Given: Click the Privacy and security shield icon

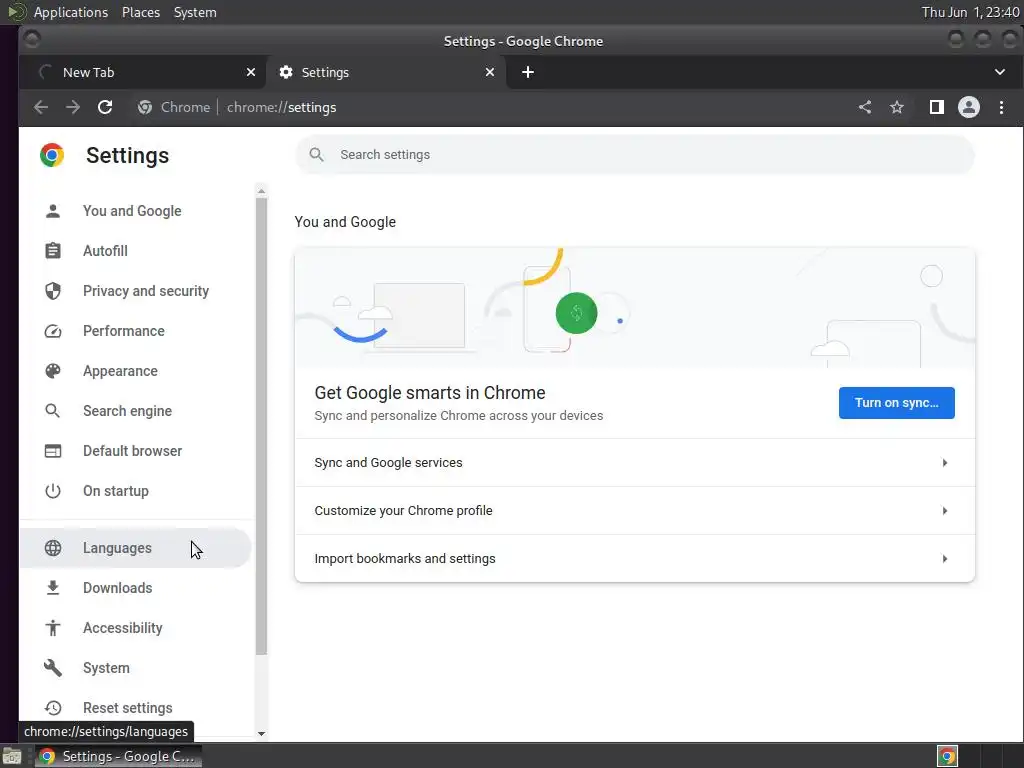Looking at the screenshot, I should [53, 291].
